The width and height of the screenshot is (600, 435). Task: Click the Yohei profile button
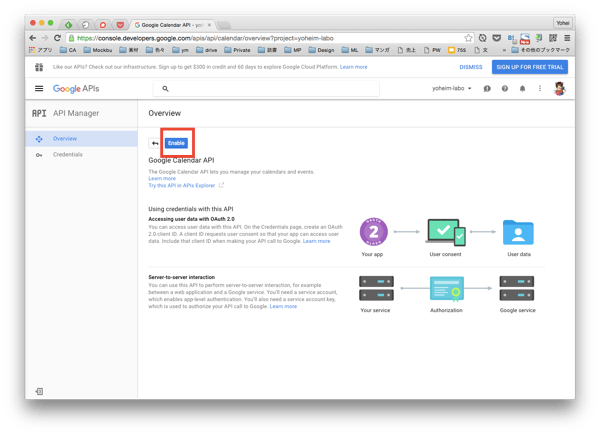point(562,23)
